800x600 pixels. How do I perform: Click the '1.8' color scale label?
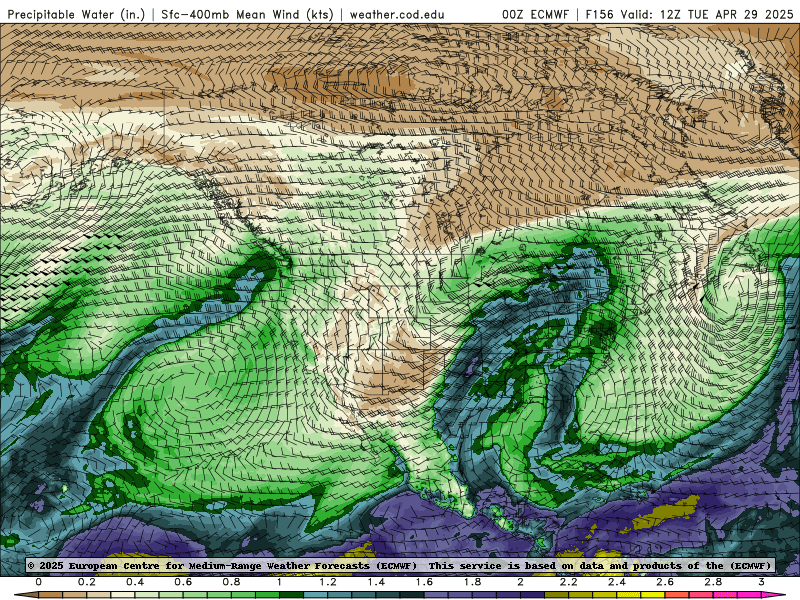coord(472,582)
